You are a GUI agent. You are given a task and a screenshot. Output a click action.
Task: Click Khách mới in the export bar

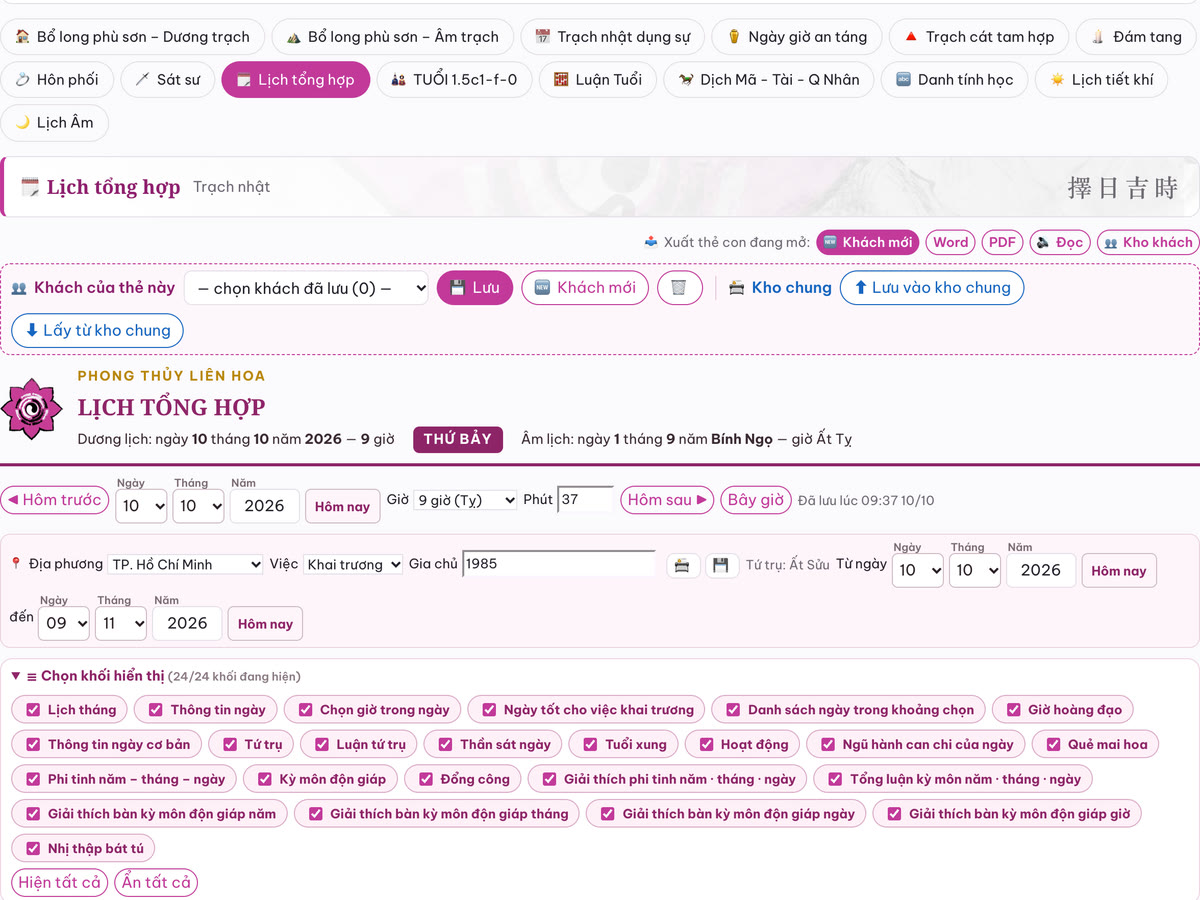tap(867, 242)
